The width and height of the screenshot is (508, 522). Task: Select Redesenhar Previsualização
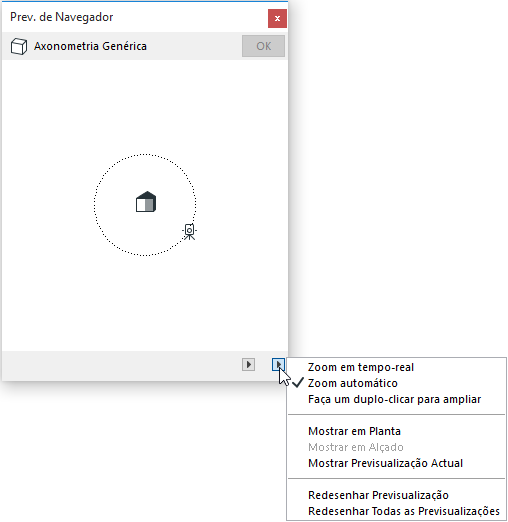[x=396, y=495]
